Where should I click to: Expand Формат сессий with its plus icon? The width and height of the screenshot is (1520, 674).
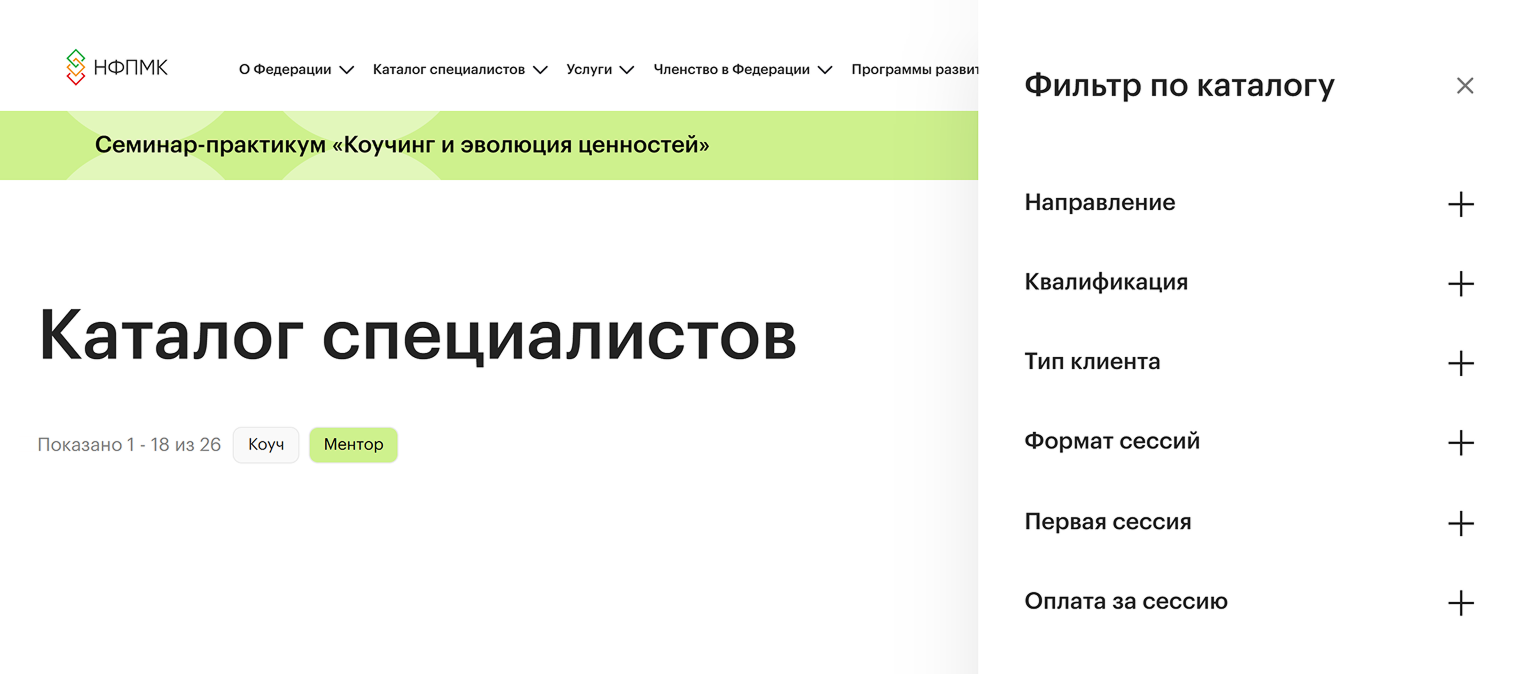tap(1461, 443)
